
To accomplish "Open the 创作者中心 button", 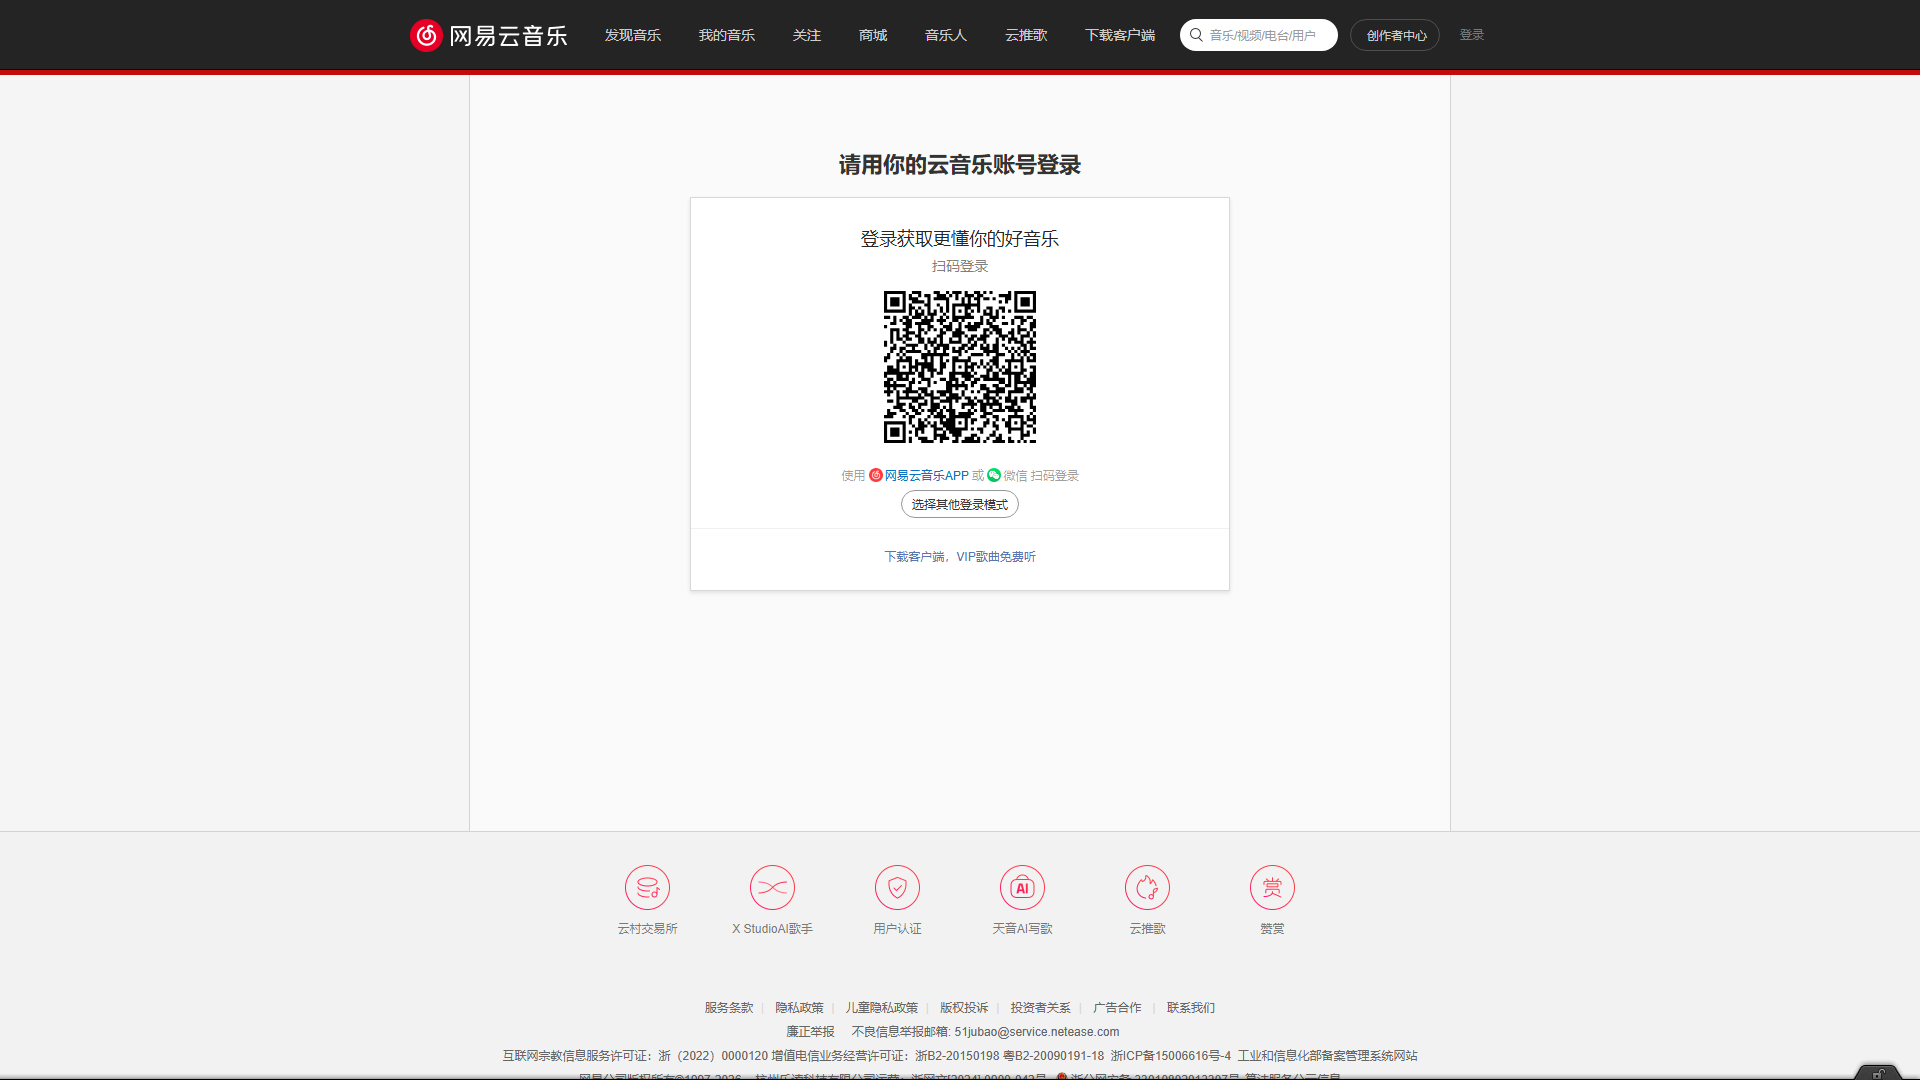I will point(1395,35).
